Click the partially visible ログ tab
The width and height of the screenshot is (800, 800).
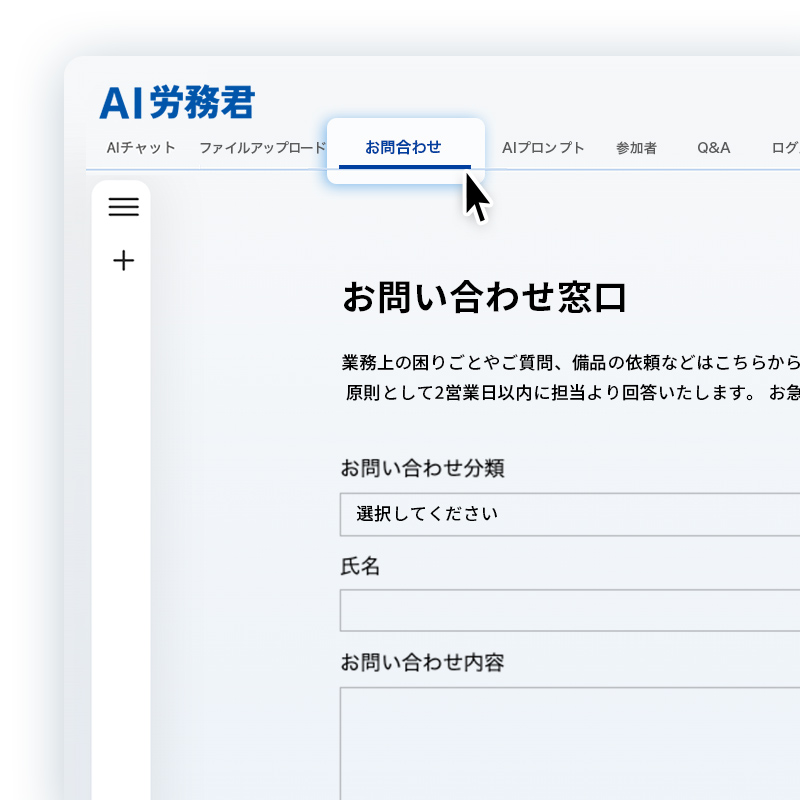click(785, 148)
